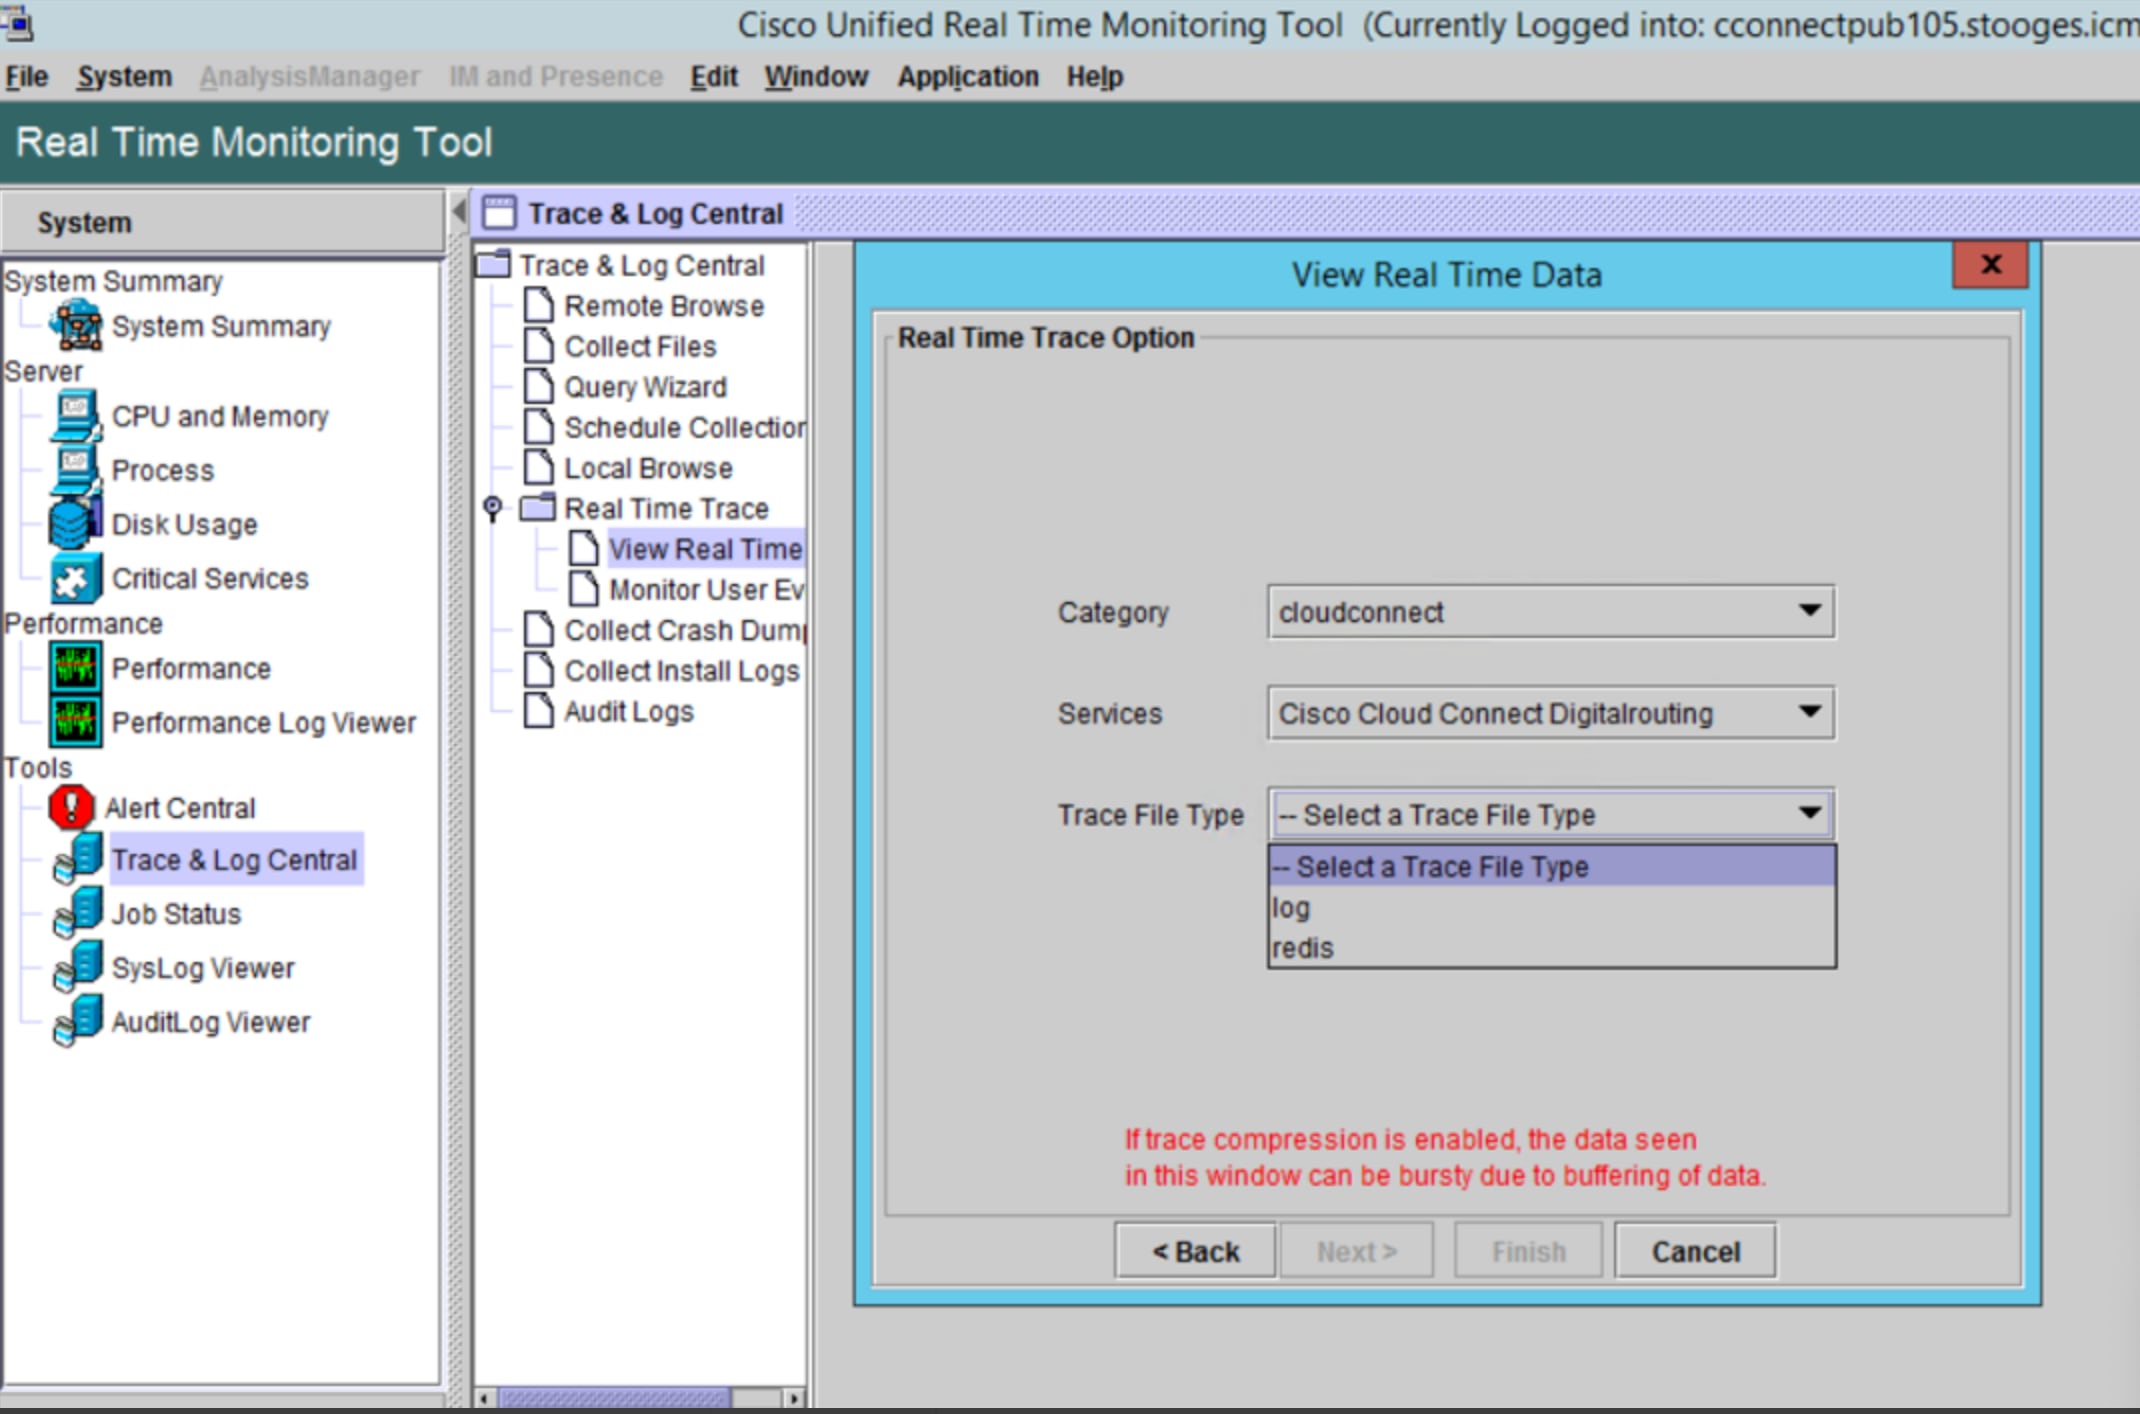The width and height of the screenshot is (2140, 1414).
Task: Select the Process monitor icon
Action: (76, 470)
